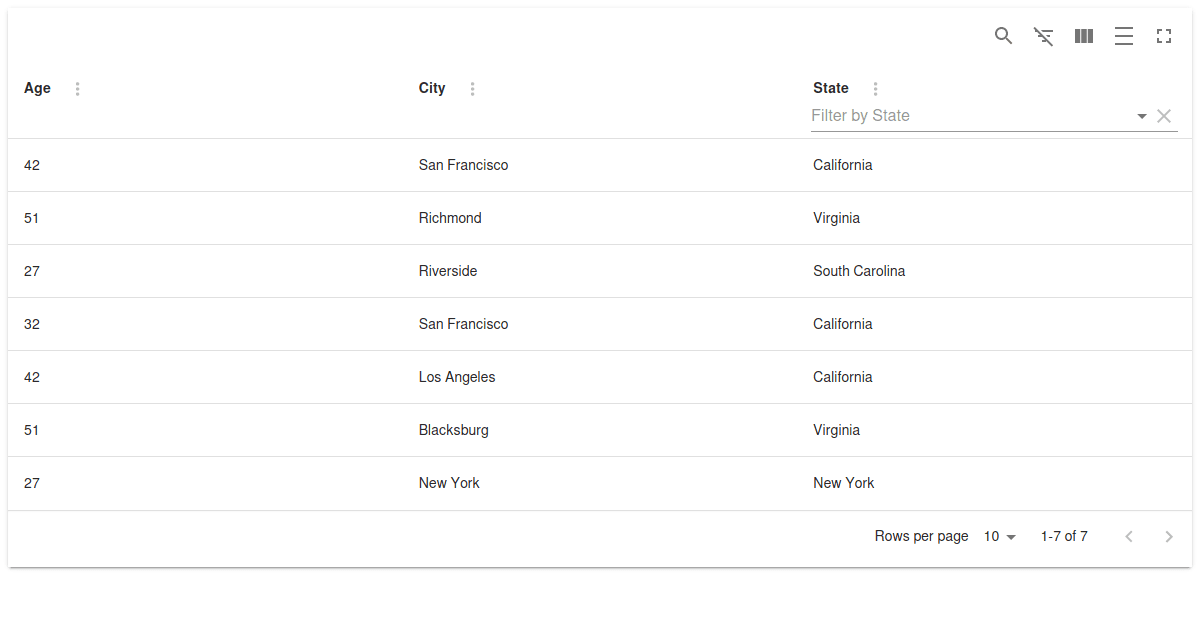Click the Los Angeles cell
The image size is (1200, 630).
[457, 377]
